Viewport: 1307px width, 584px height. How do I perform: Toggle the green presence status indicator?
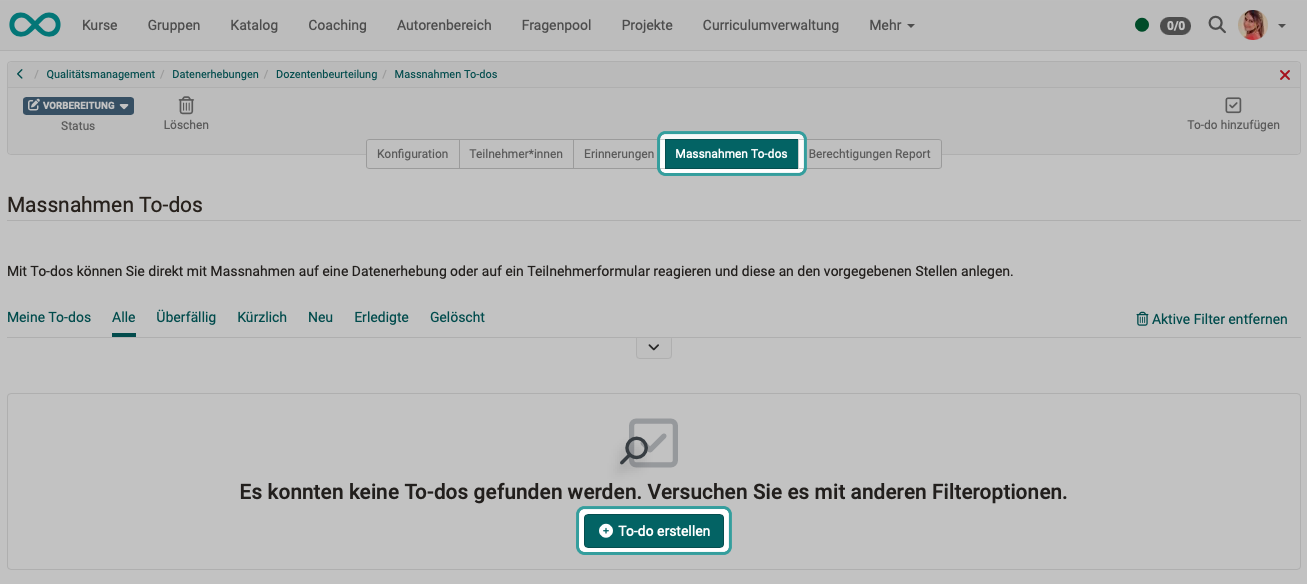pyautogui.click(x=1142, y=25)
